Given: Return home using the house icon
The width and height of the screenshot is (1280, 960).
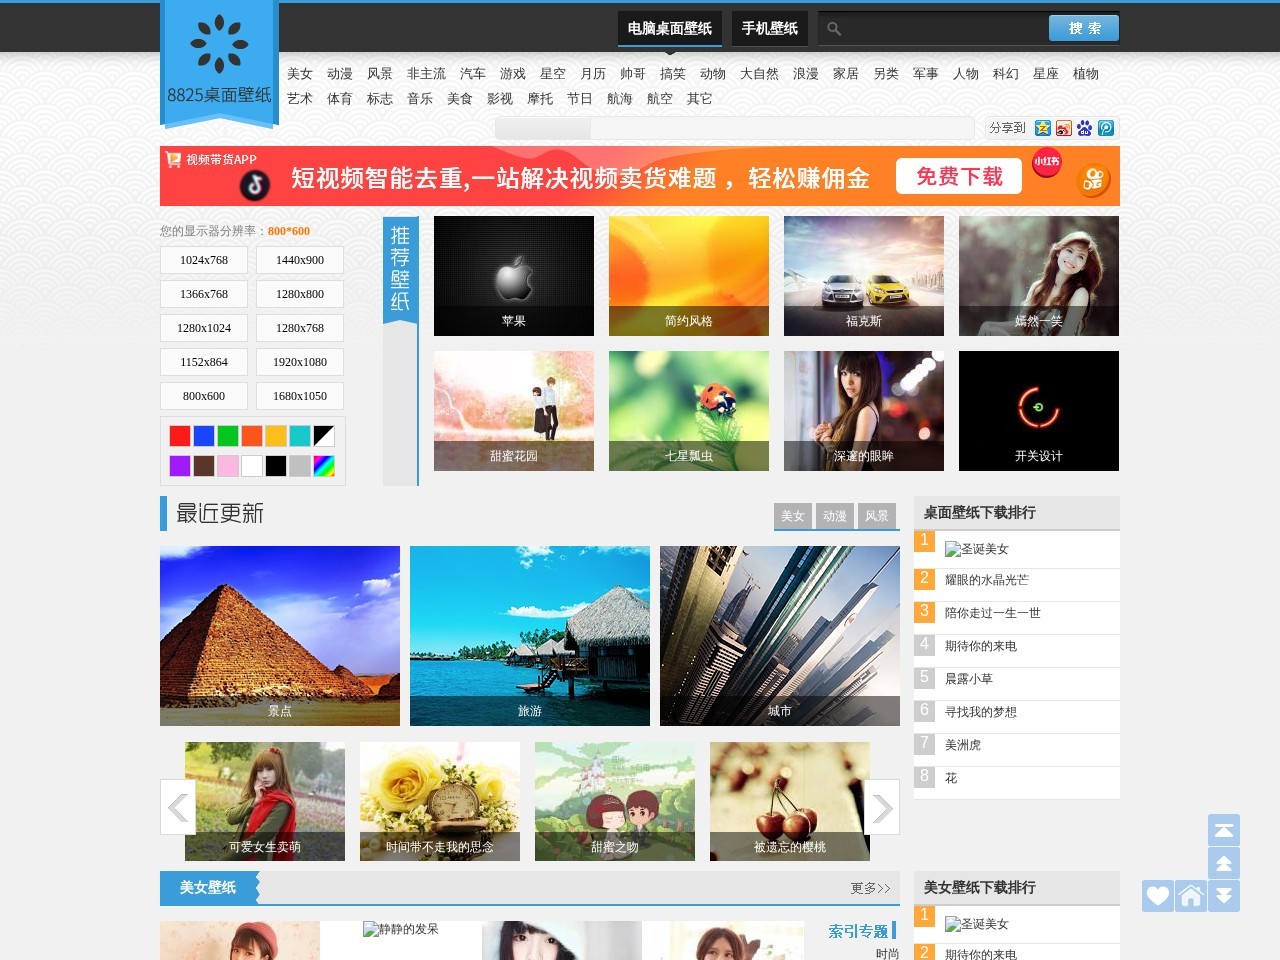Looking at the screenshot, I should (1190, 896).
